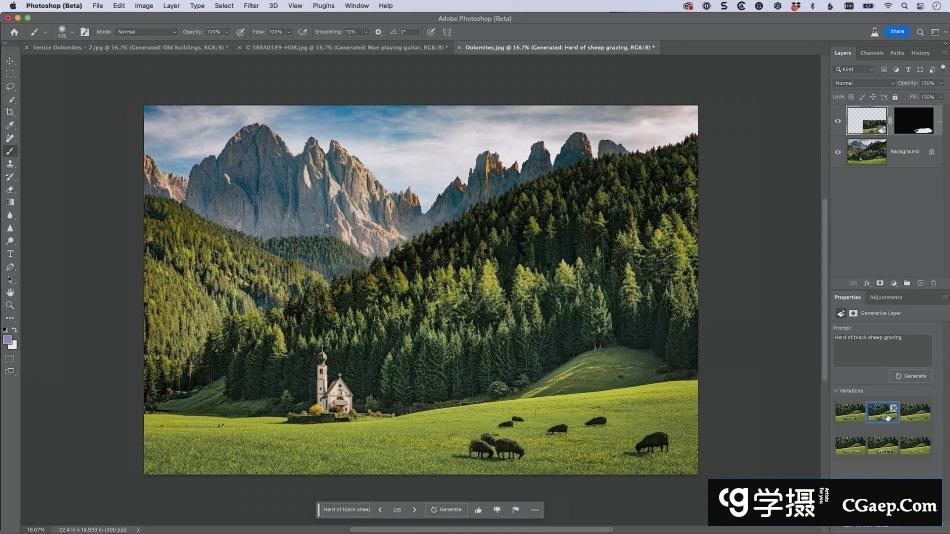This screenshot has width=950, height=534.
Task: Expand the layer Opacity dropdown
Action: point(938,83)
